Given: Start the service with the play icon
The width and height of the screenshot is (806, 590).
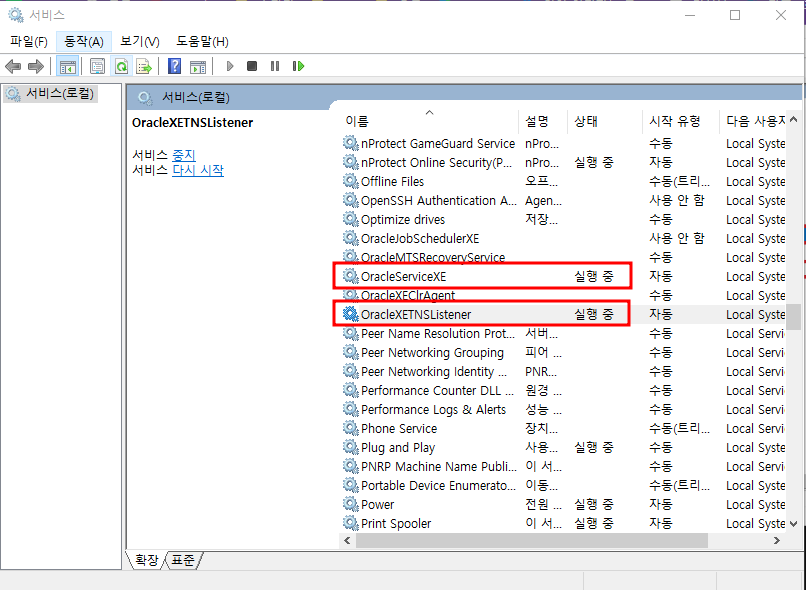Looking at the screenshot, I should [230, 66].
